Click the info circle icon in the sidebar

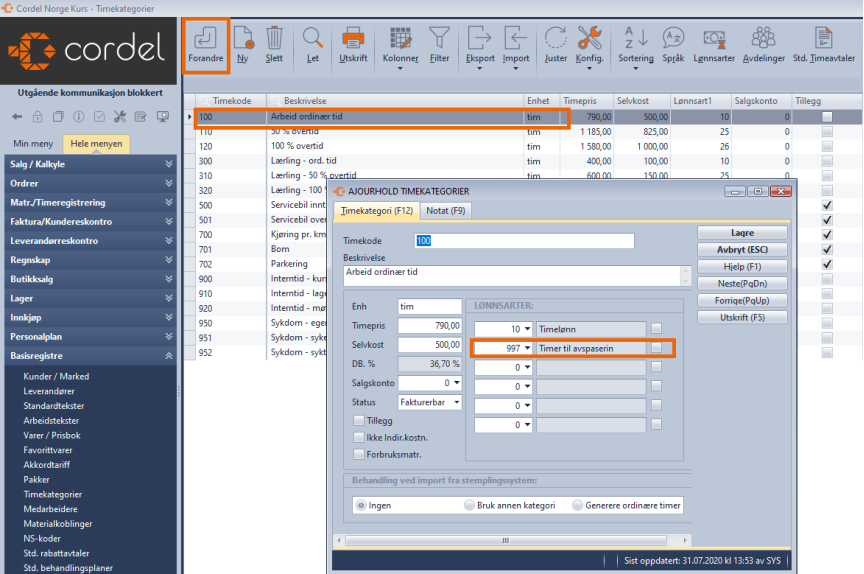79,116
